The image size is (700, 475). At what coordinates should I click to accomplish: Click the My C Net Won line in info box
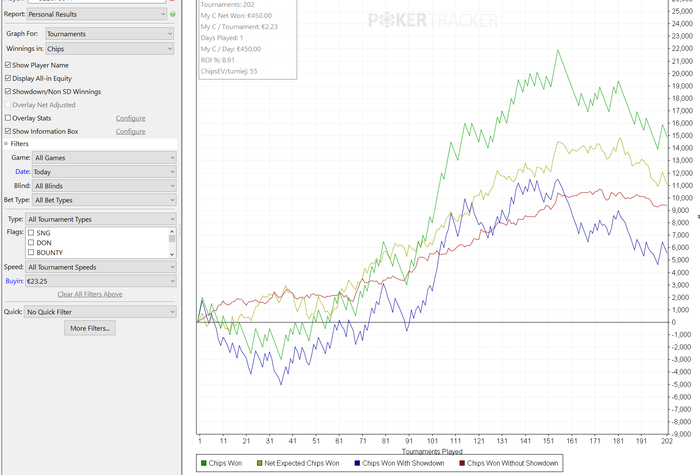pyautogui.click(x=236, y=16)
